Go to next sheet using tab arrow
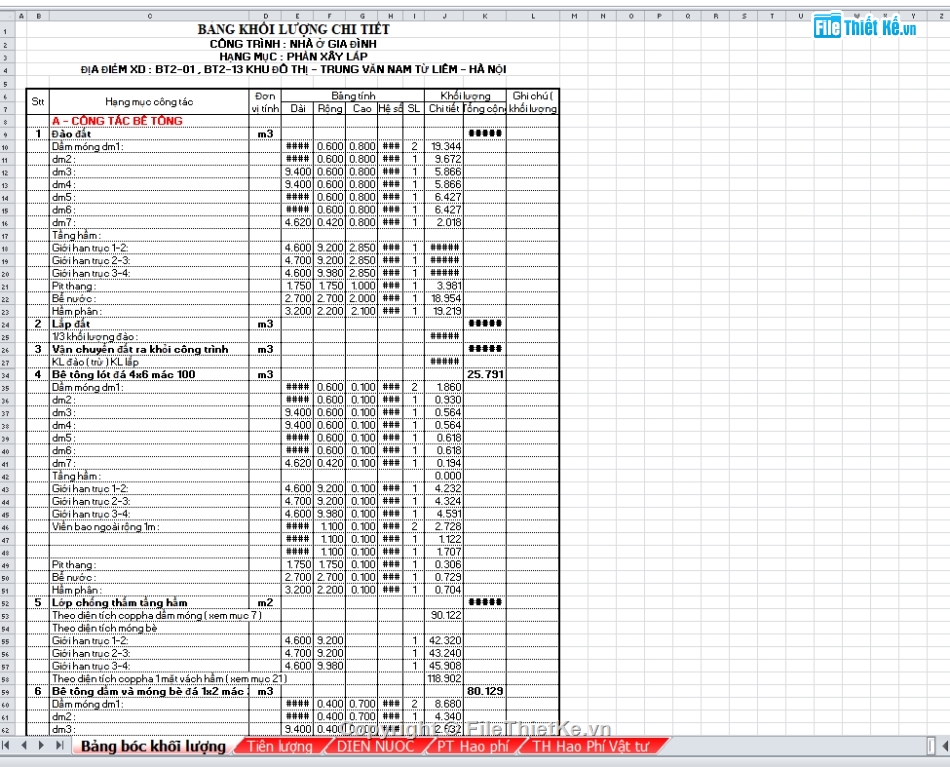This screenshot has height=767, width=950. point(41,745)
